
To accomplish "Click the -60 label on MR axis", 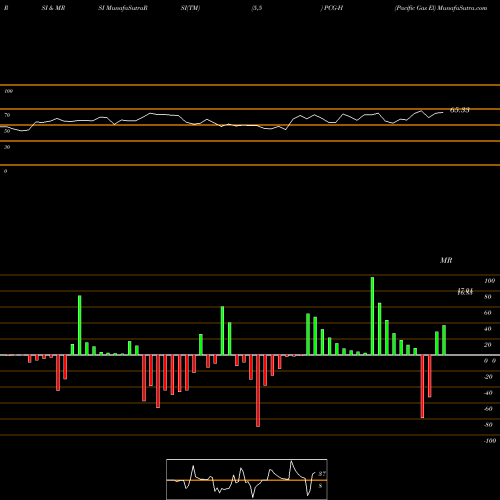I will [488, 409].
